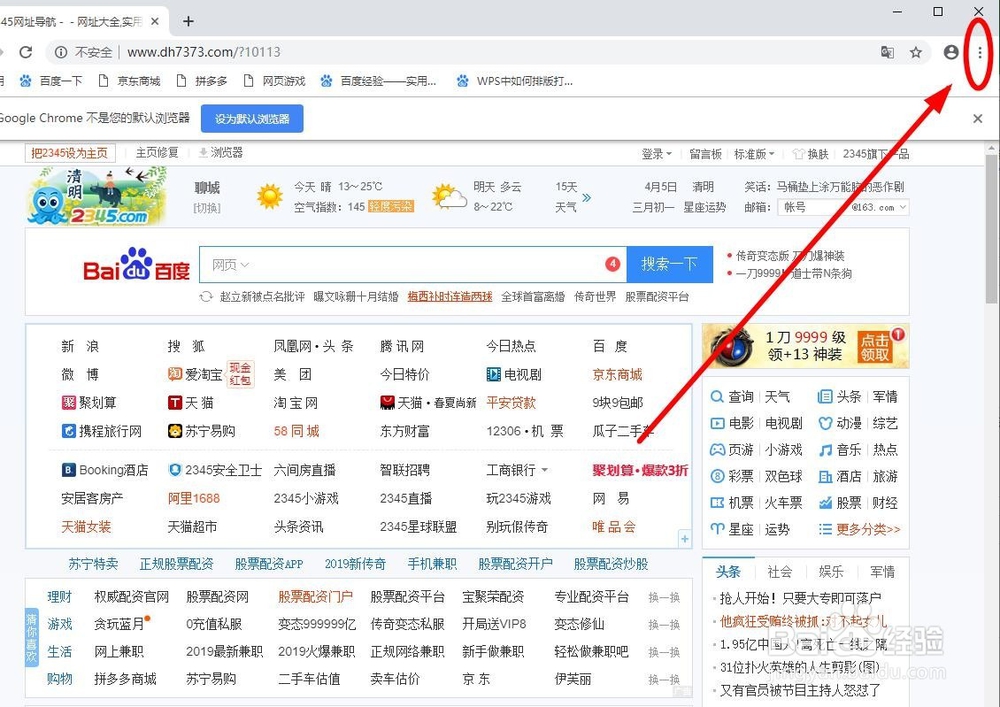
Task: Open the 聚划算 link with icon
Action: coord(89,403)
